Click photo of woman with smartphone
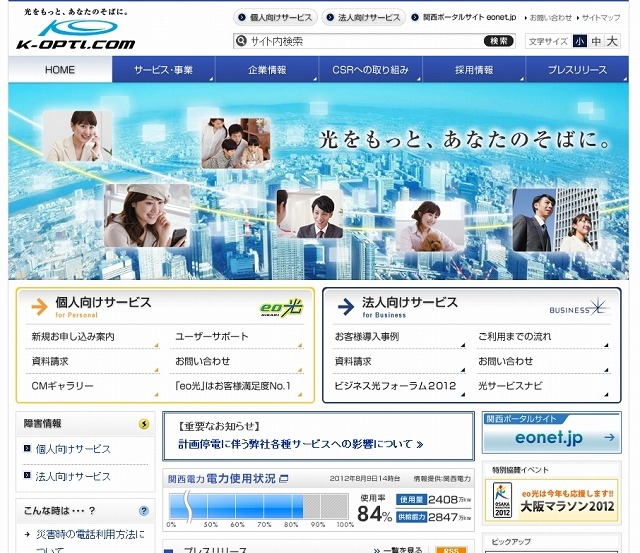The height and width of the screenshot is (553, 640). point(147,215)
